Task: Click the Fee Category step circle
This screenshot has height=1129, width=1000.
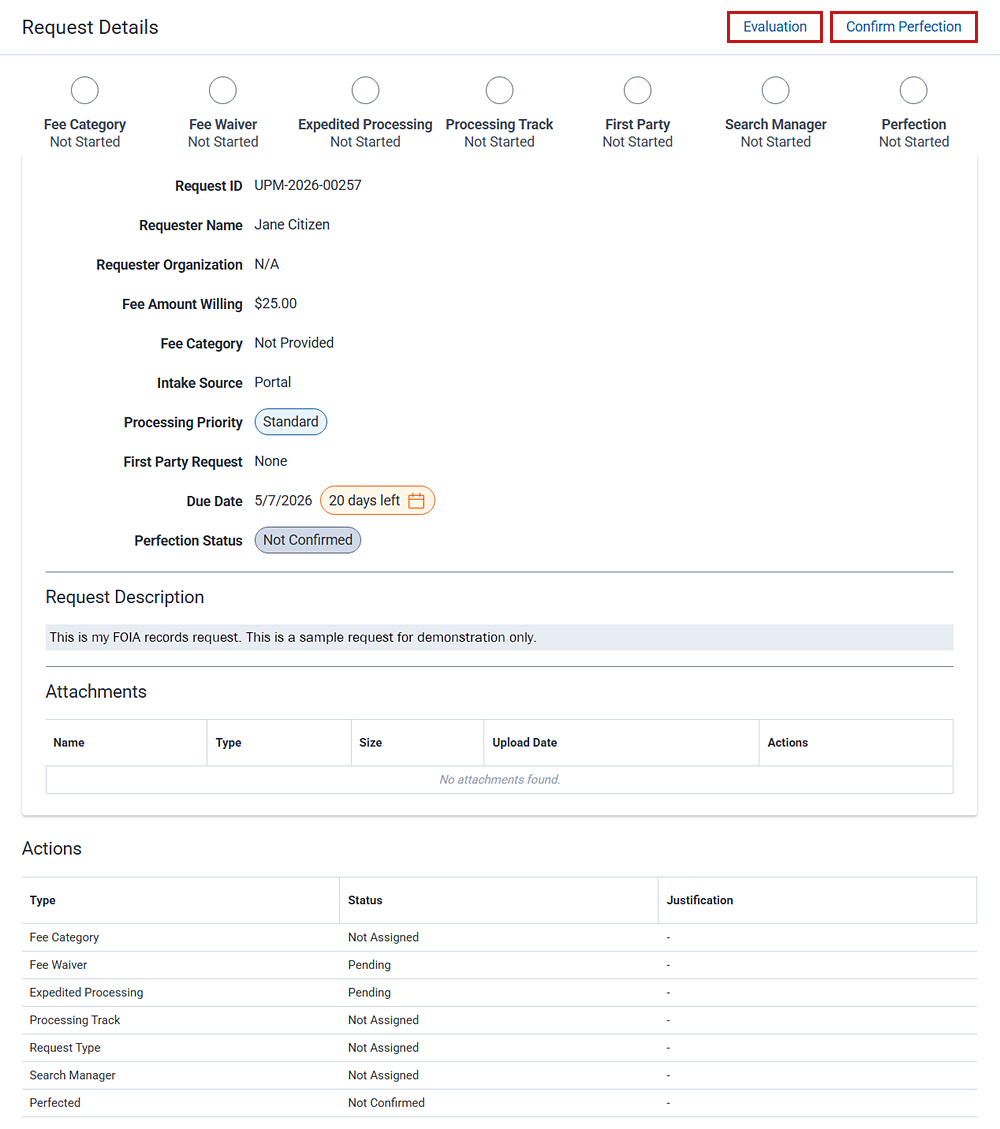Action: tap(84, 90)
